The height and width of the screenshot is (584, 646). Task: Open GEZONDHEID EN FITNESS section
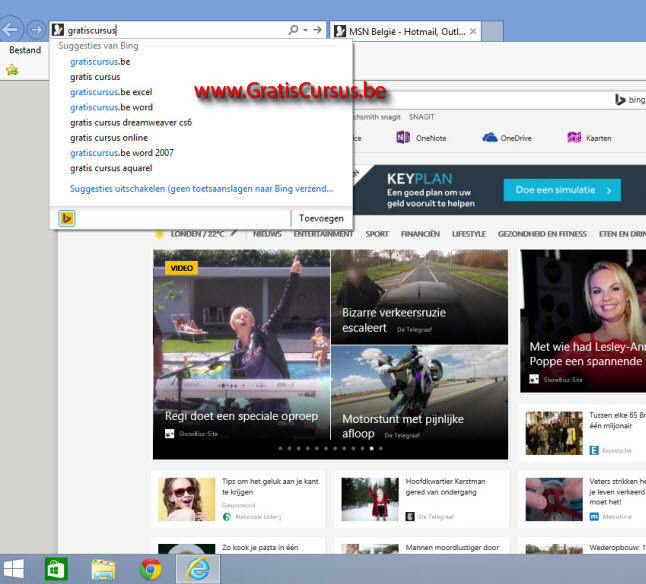click(542, 234)
